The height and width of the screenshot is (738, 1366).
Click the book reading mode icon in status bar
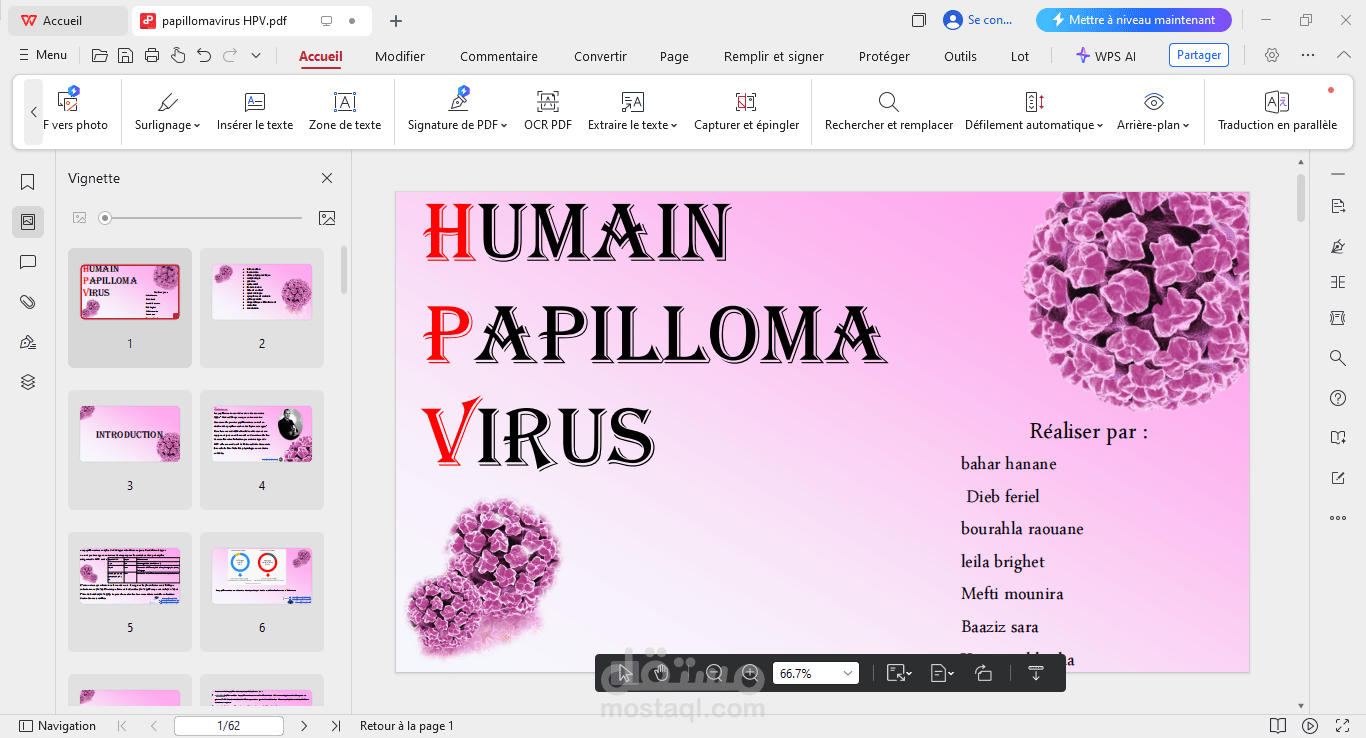pos(1278,726)
